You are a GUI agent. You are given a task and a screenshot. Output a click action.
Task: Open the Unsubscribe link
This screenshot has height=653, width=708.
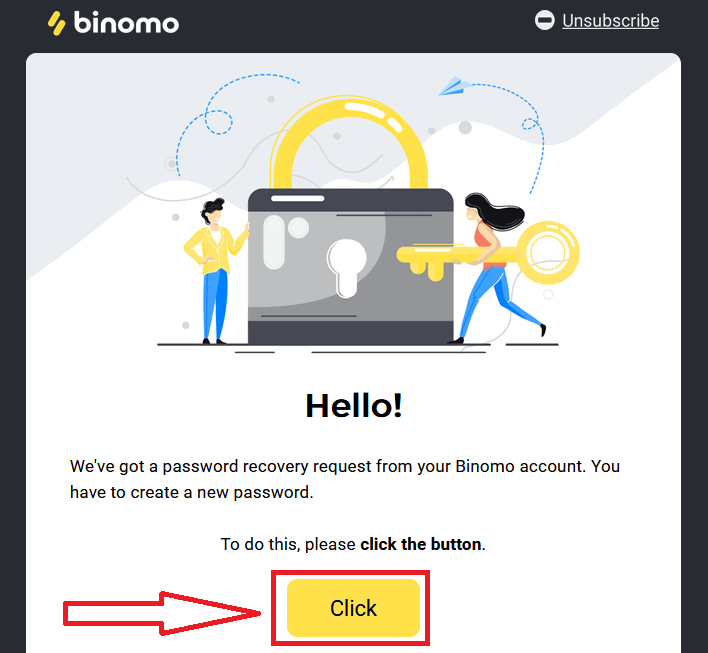tap(610, 21)
